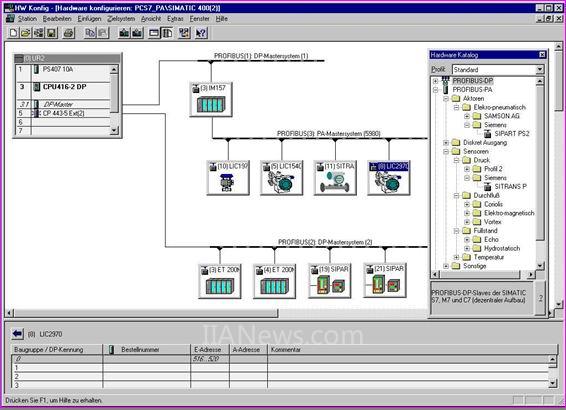
Task: Close the Hardware Katalog panel
Action: tap(542, 54)
